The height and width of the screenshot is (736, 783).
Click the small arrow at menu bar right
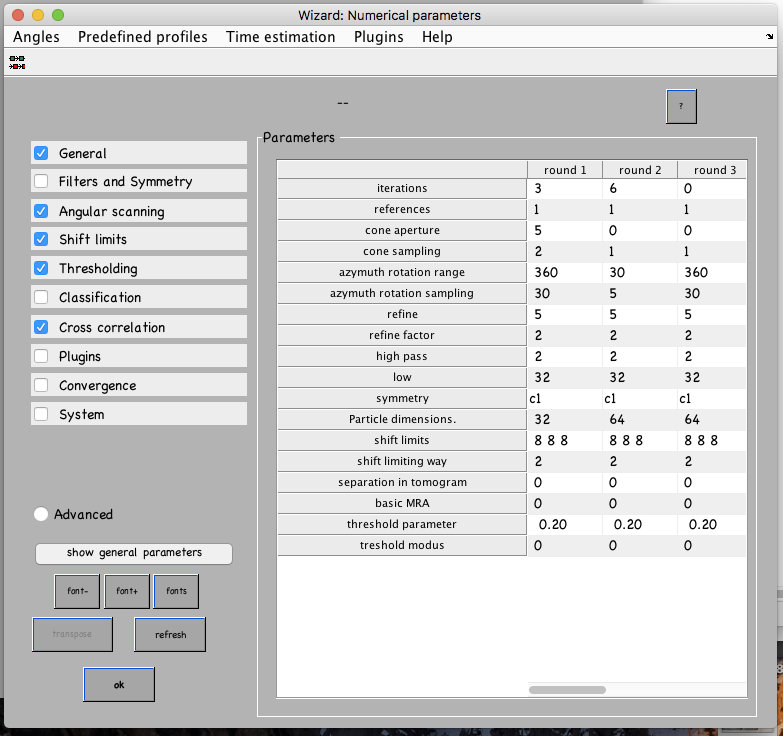coord(770,36)
